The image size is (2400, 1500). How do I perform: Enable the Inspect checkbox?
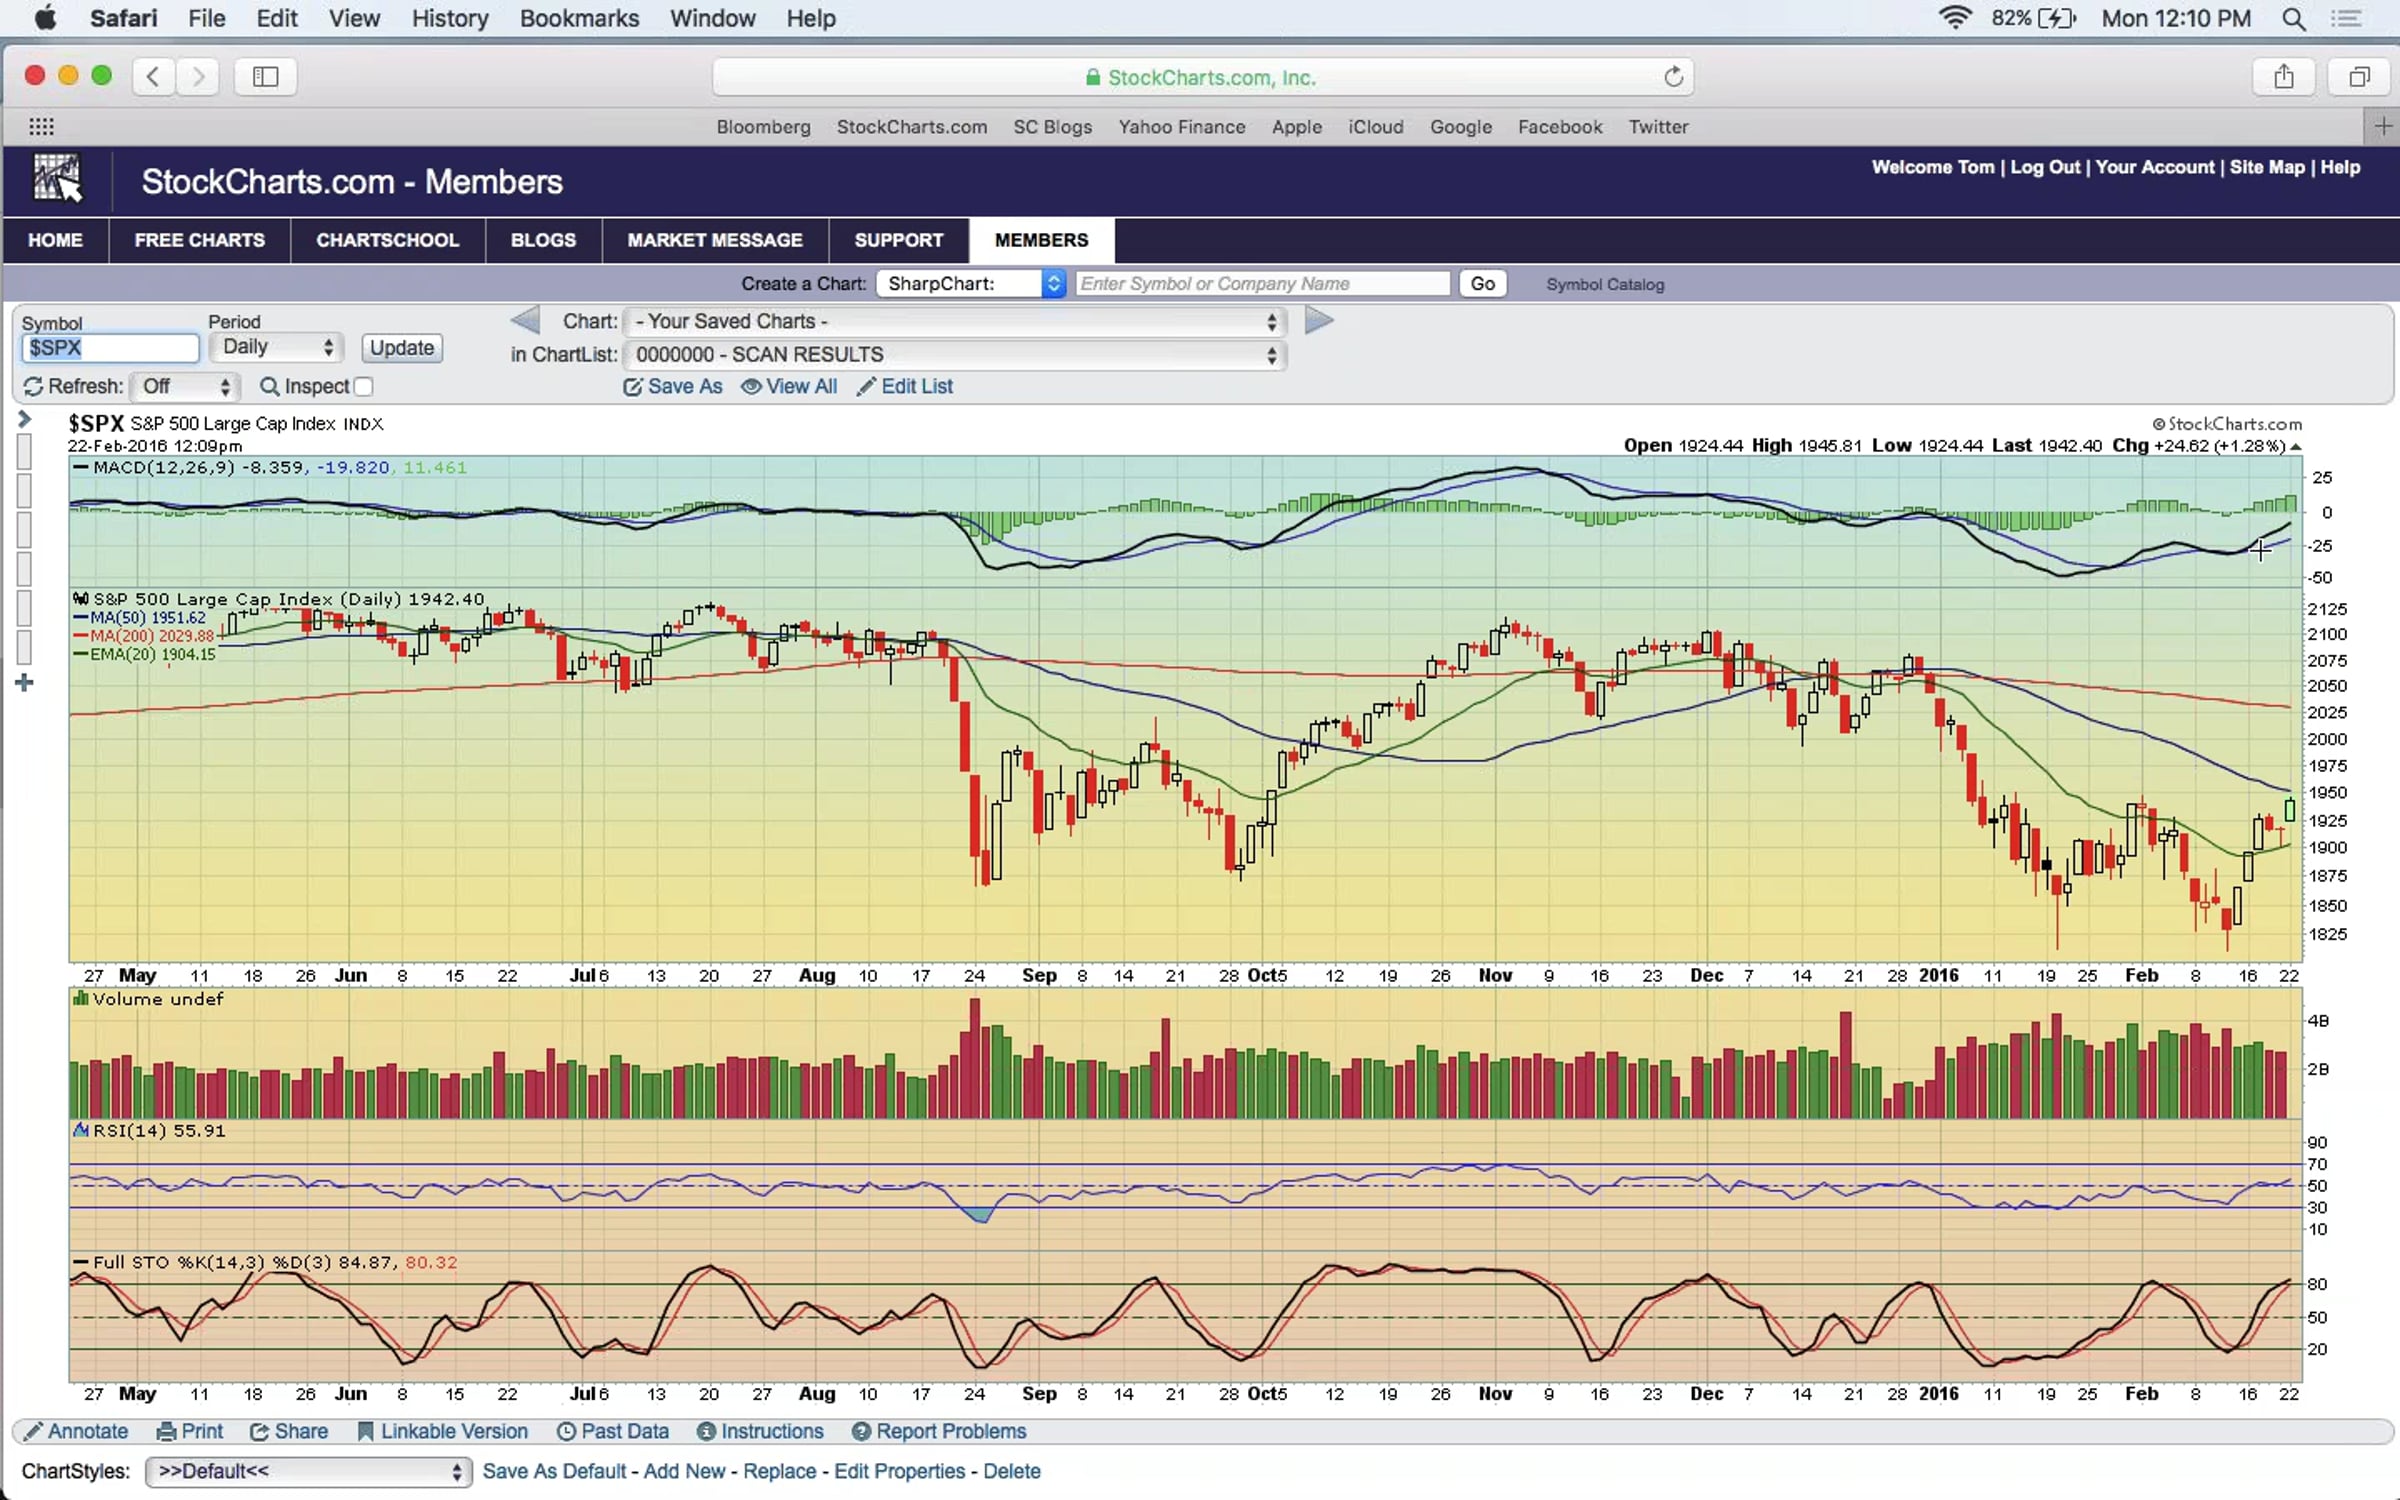364,387
